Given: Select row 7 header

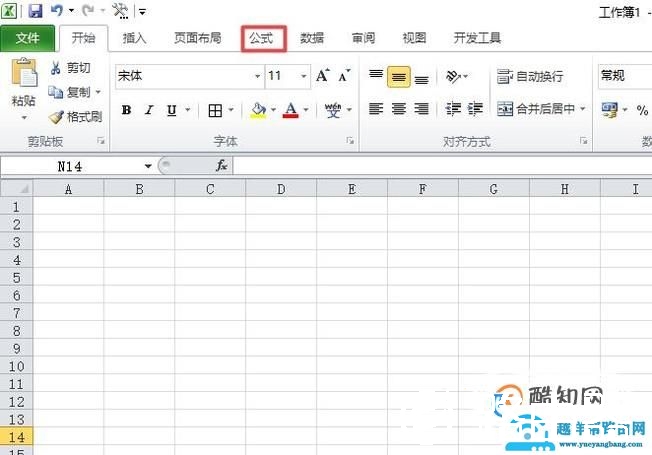Looking at the screenshot, I should coord(16,313).
